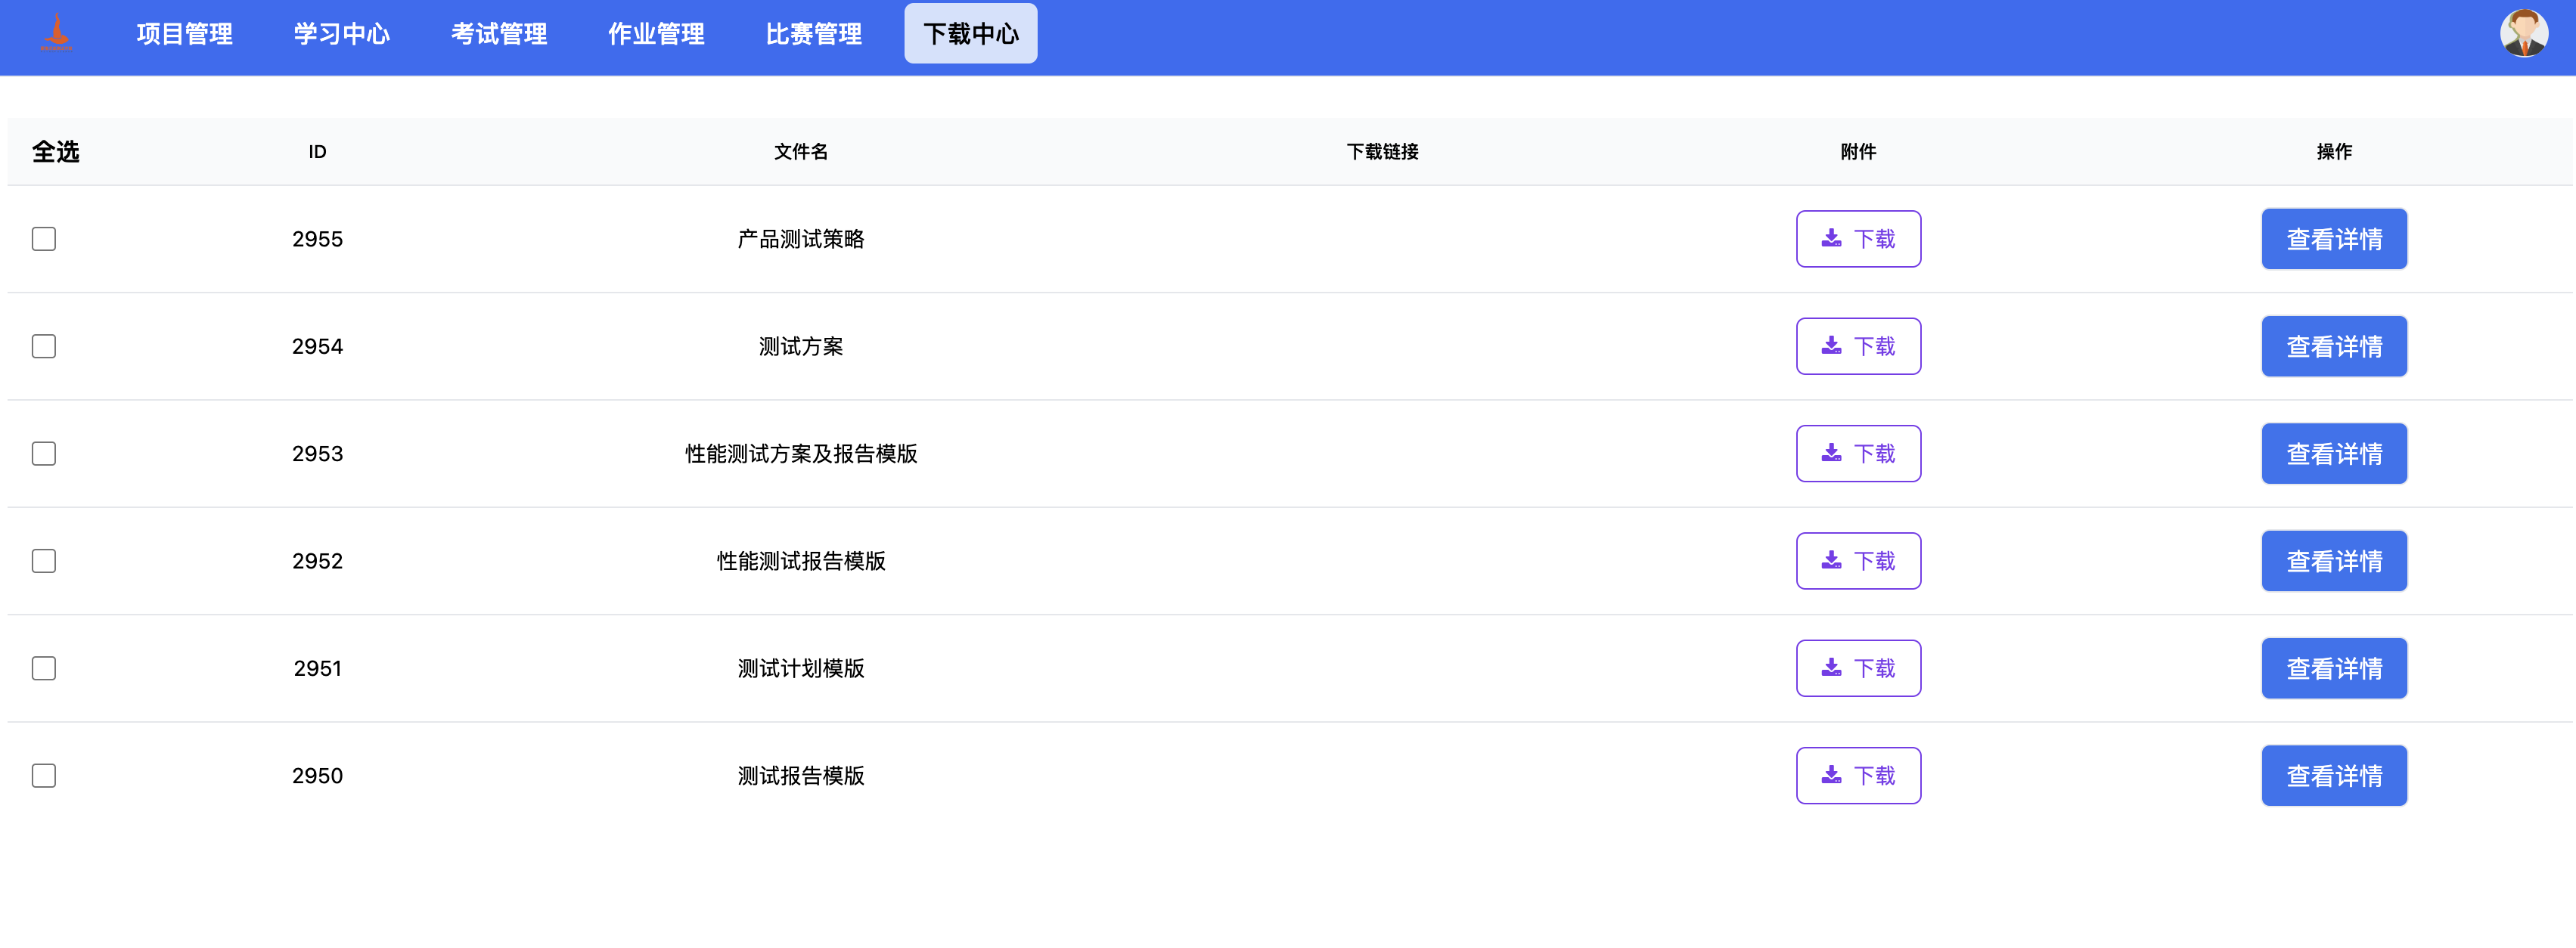
Task: Check the checkbox for row 2955
Action: click(x=44, y=239)
